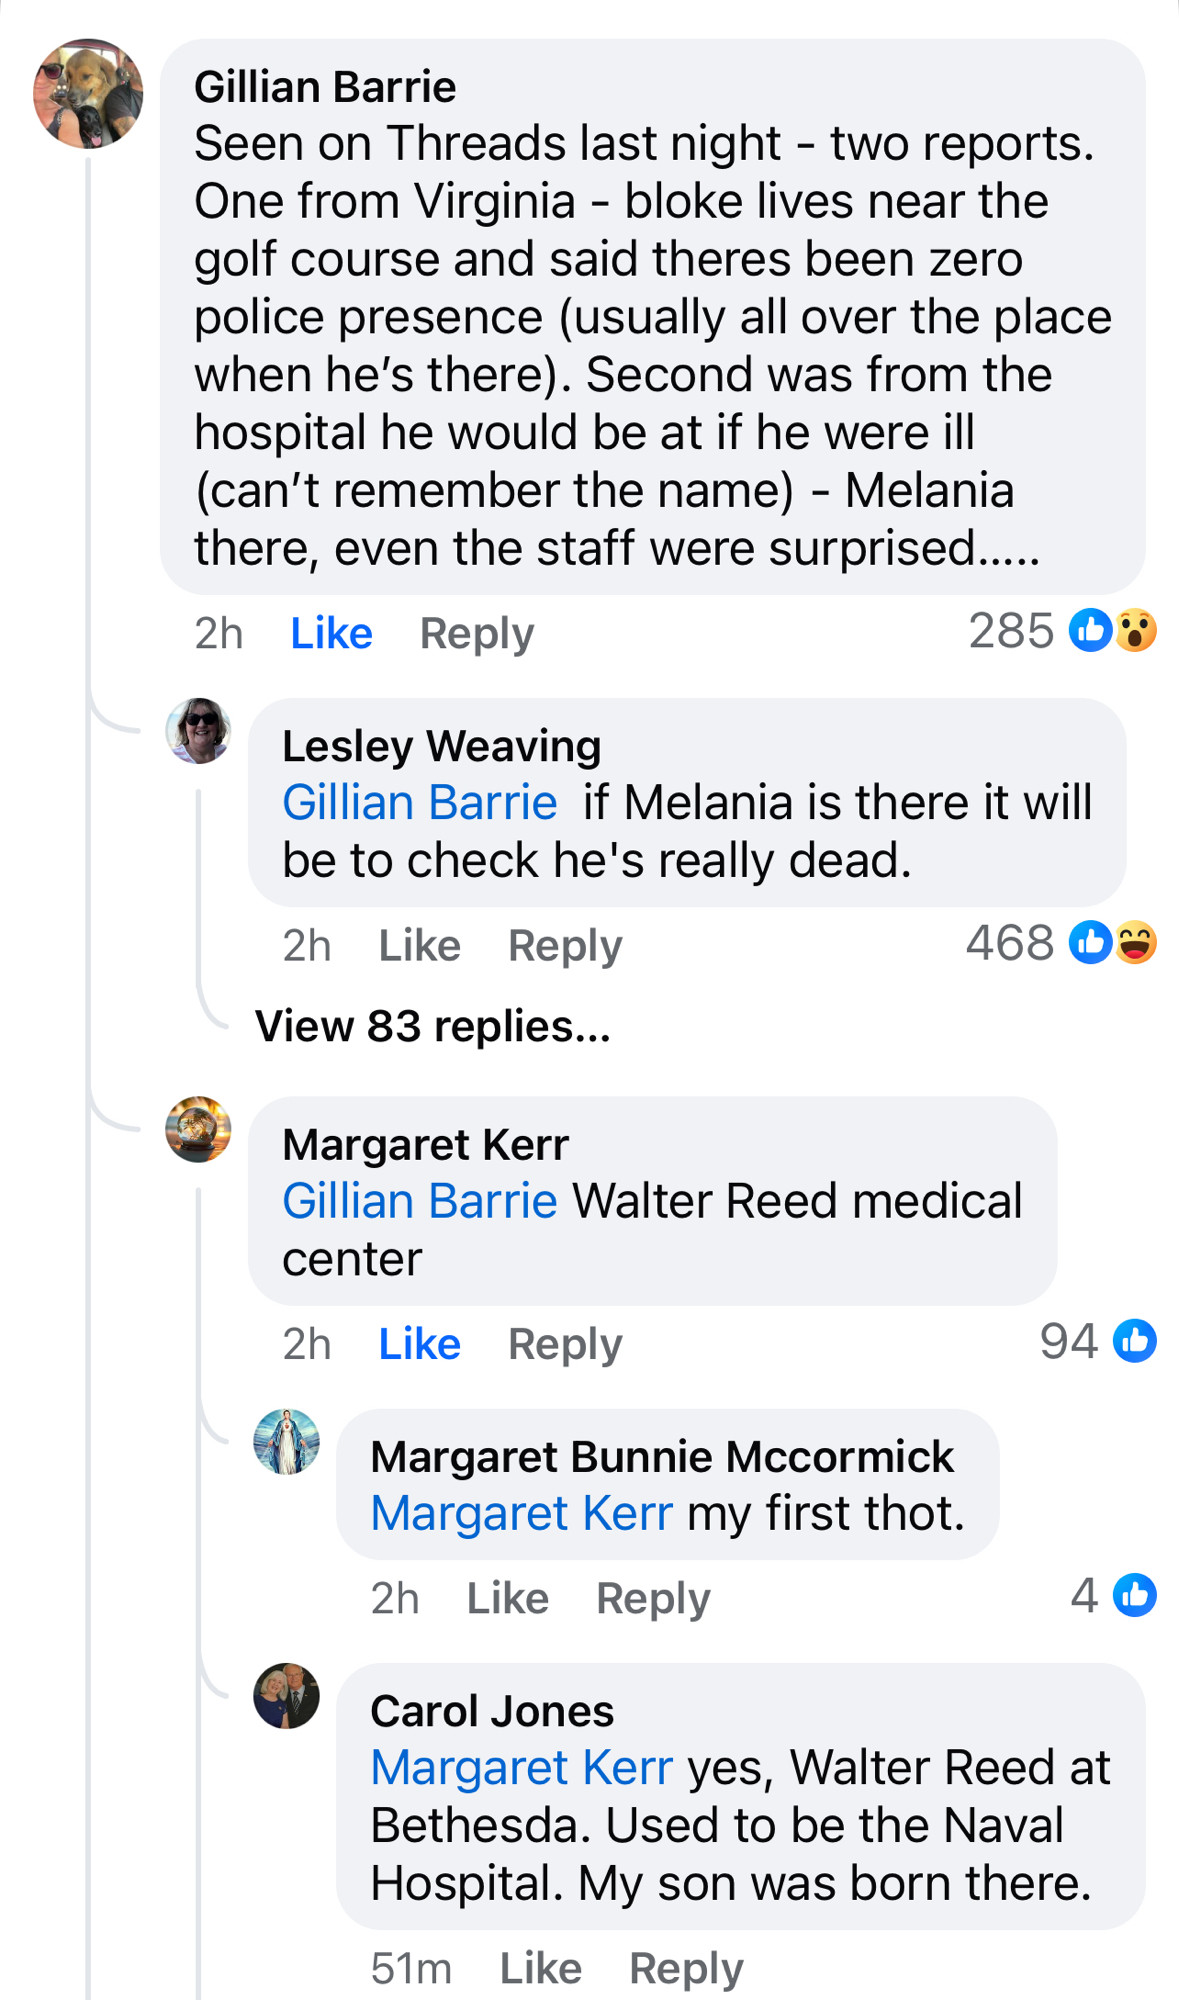
Task: Reply to Gillian Barrie's comment
Action: coord(477,634)
